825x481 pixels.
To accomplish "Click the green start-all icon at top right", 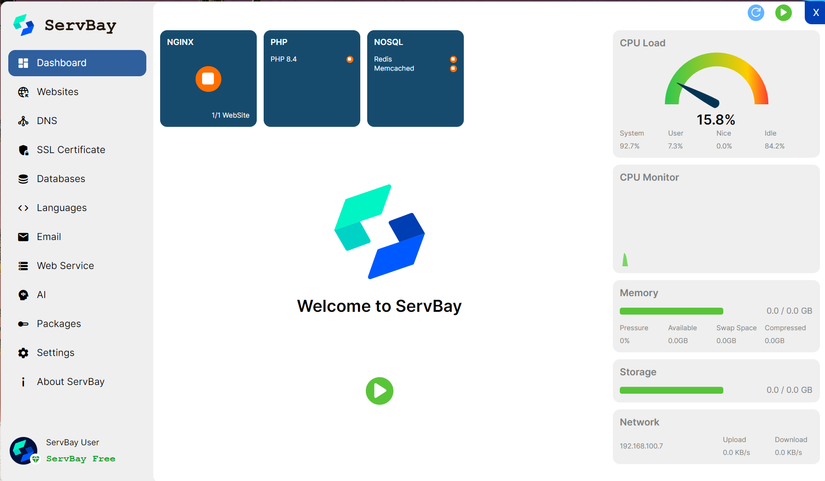I will [x=783, y=13].
